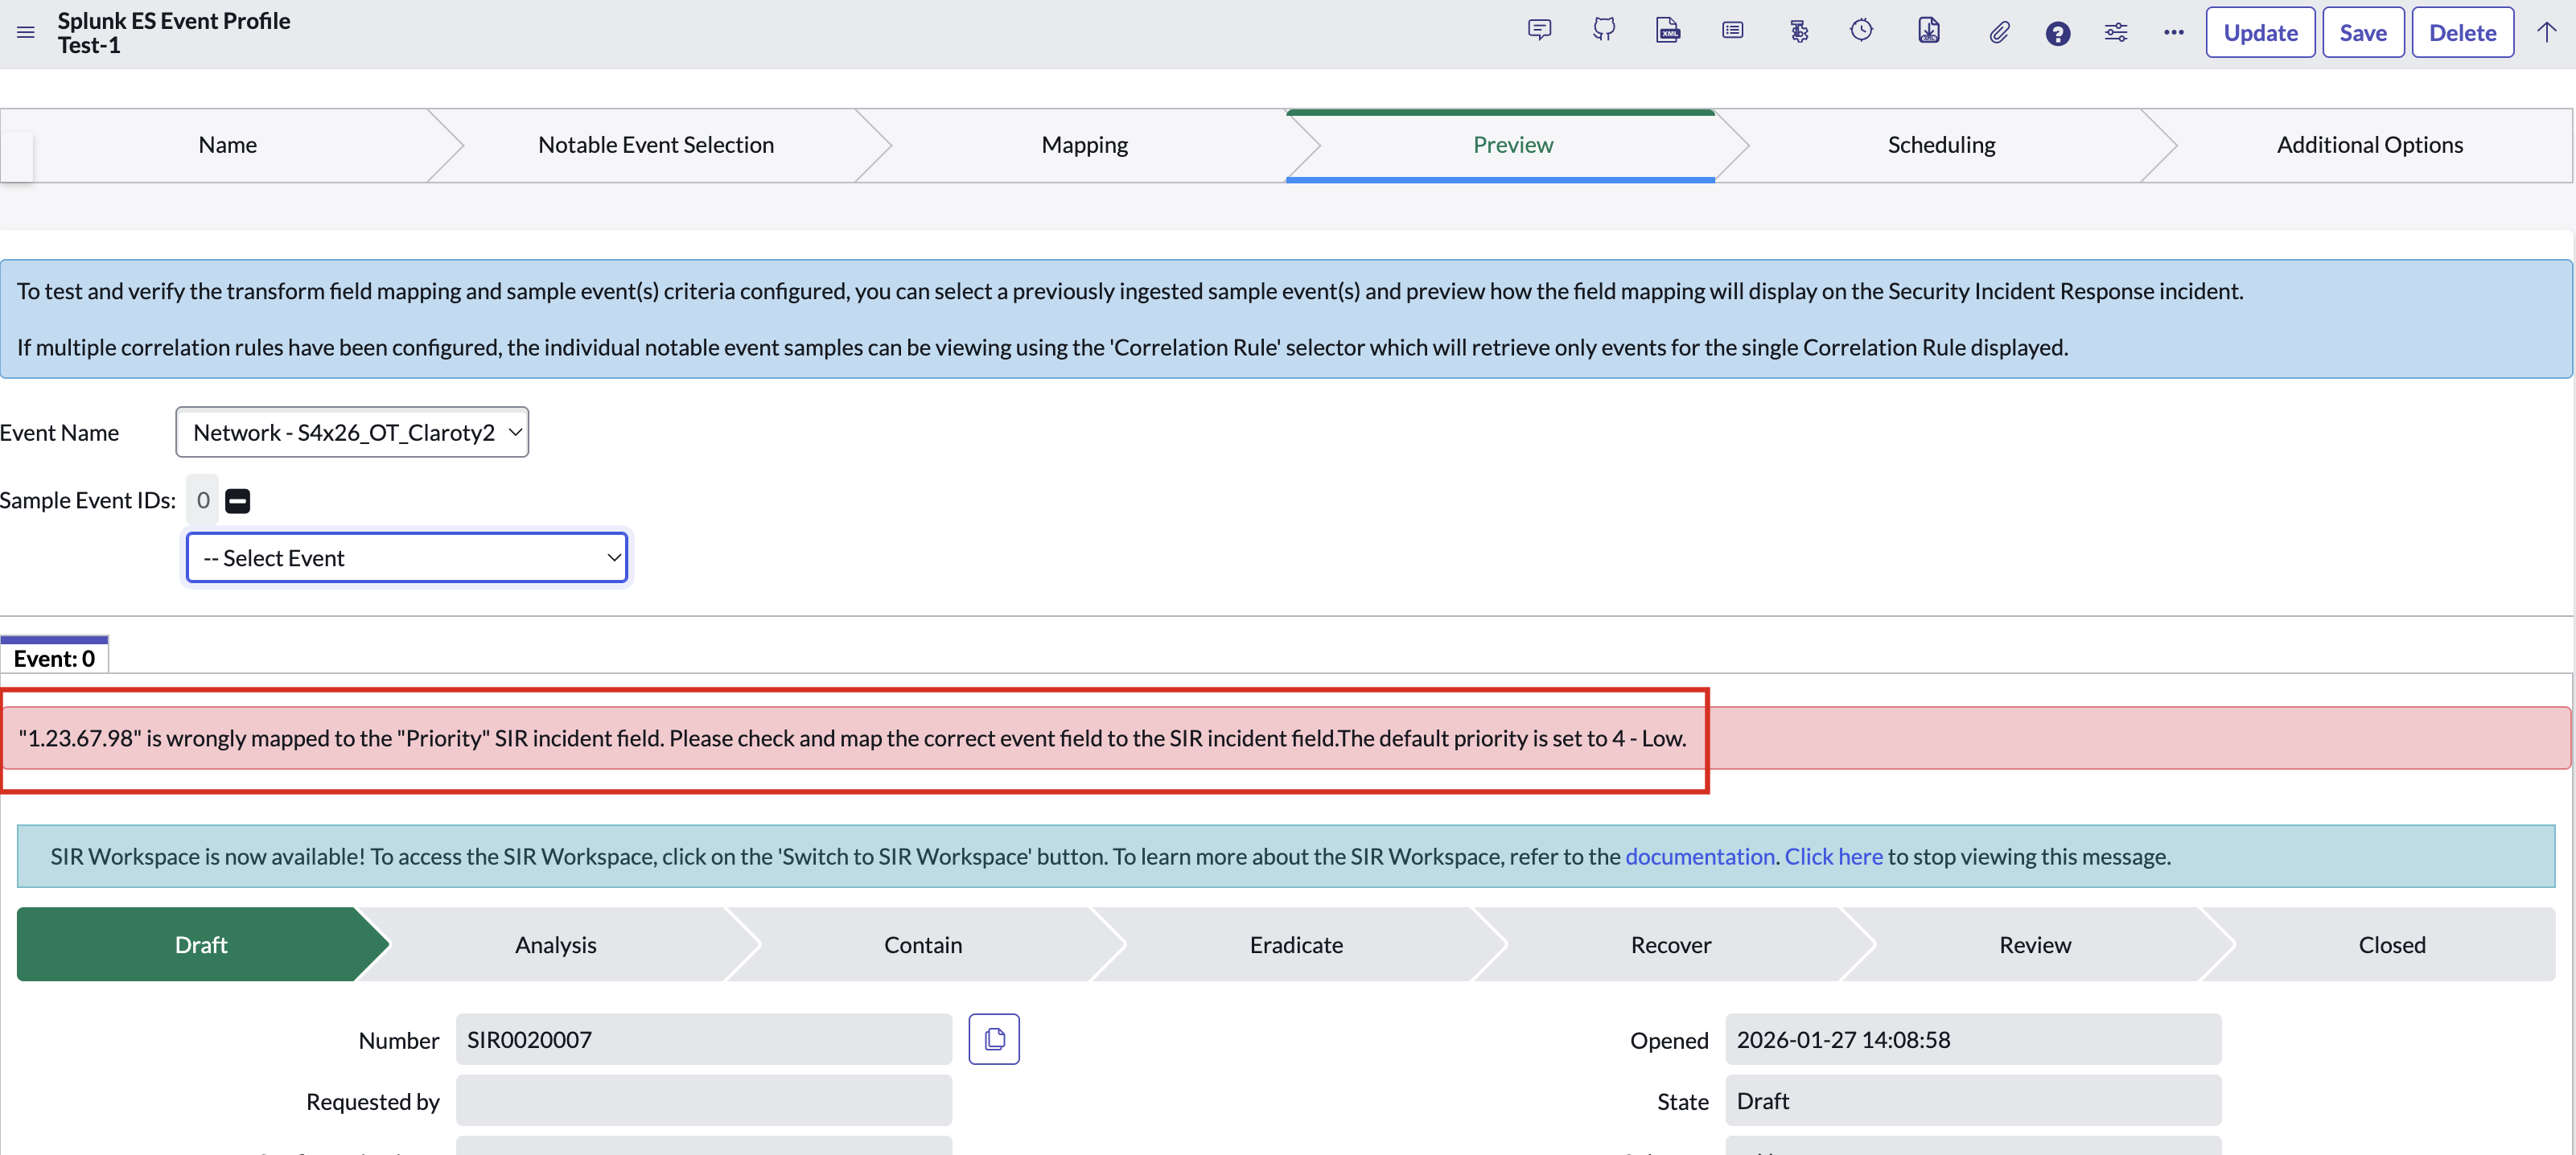Open attachments with the paperclip icon
The image size is (2576, 1155).
pos(1998,33)
